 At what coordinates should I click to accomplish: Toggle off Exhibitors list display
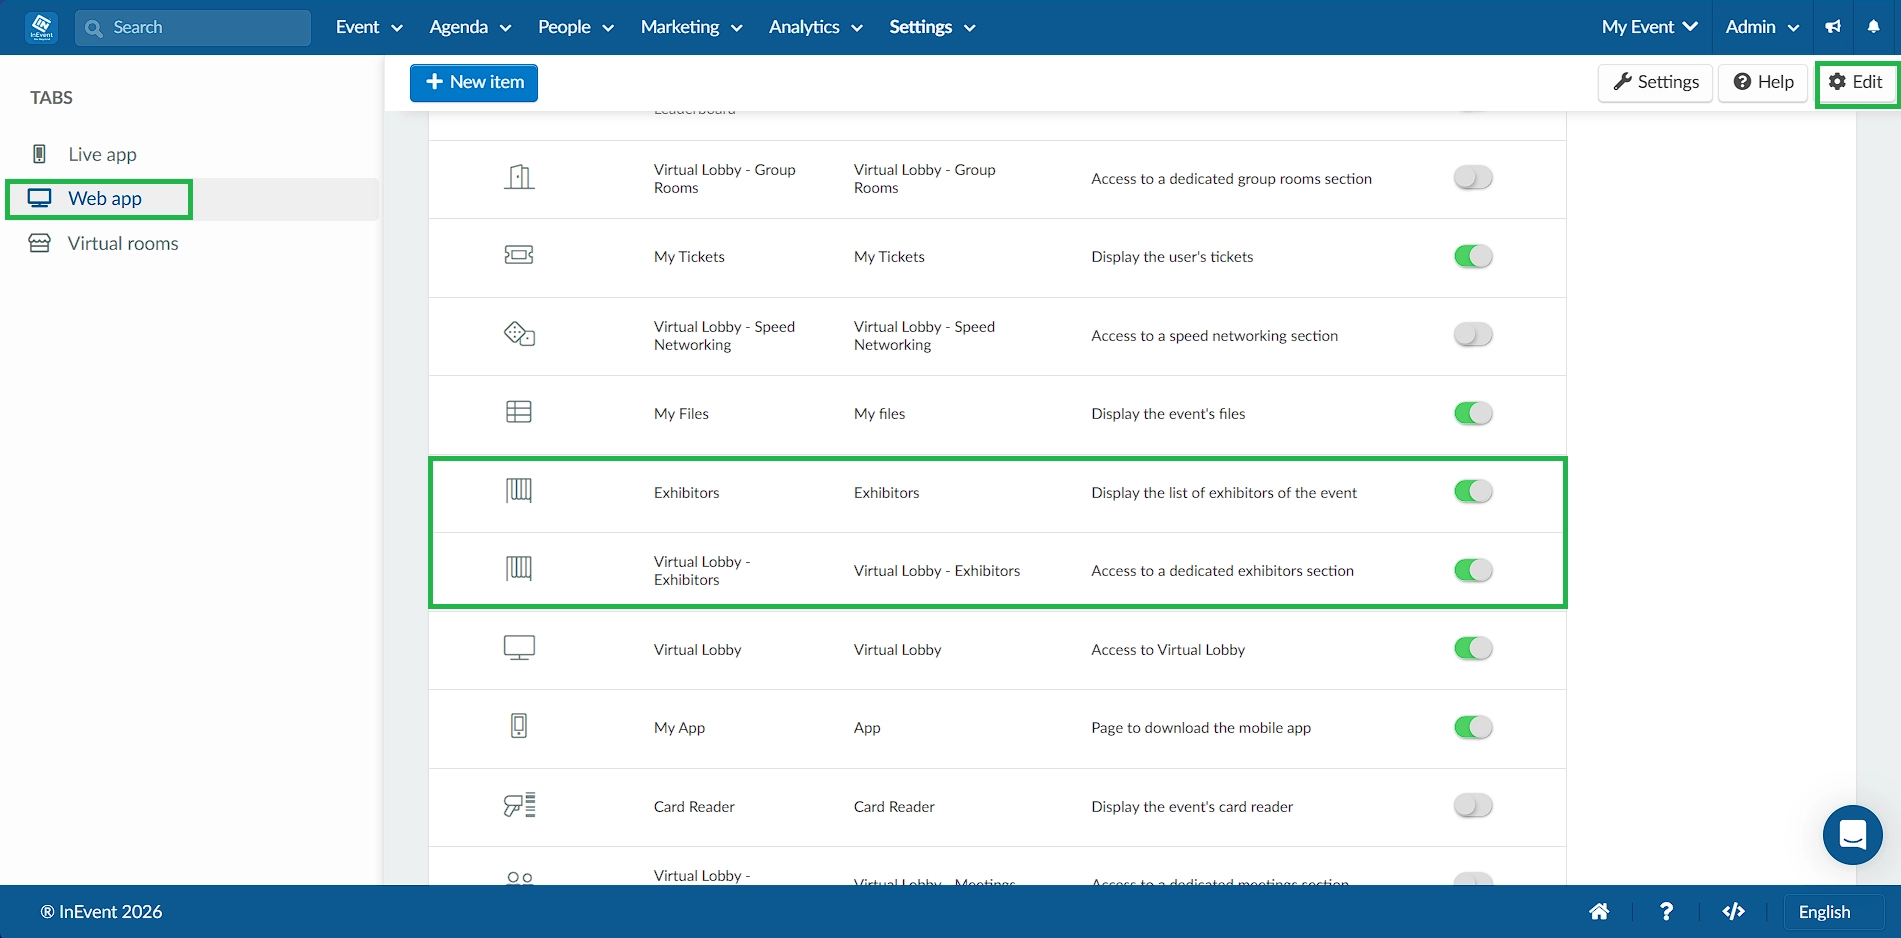(x=1473, y=492)
